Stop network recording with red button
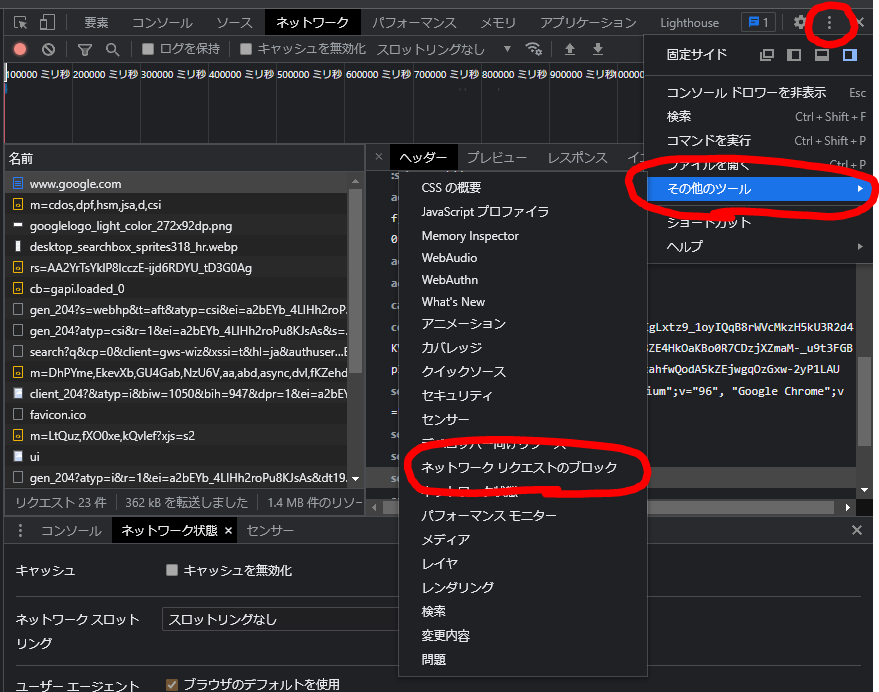Image resolution: width=879 pixels, height=692 pixels. [x=20, y=49]
